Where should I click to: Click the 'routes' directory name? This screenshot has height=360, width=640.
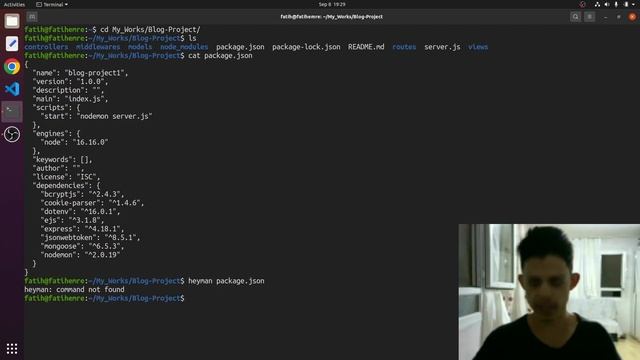pos(404,47)
